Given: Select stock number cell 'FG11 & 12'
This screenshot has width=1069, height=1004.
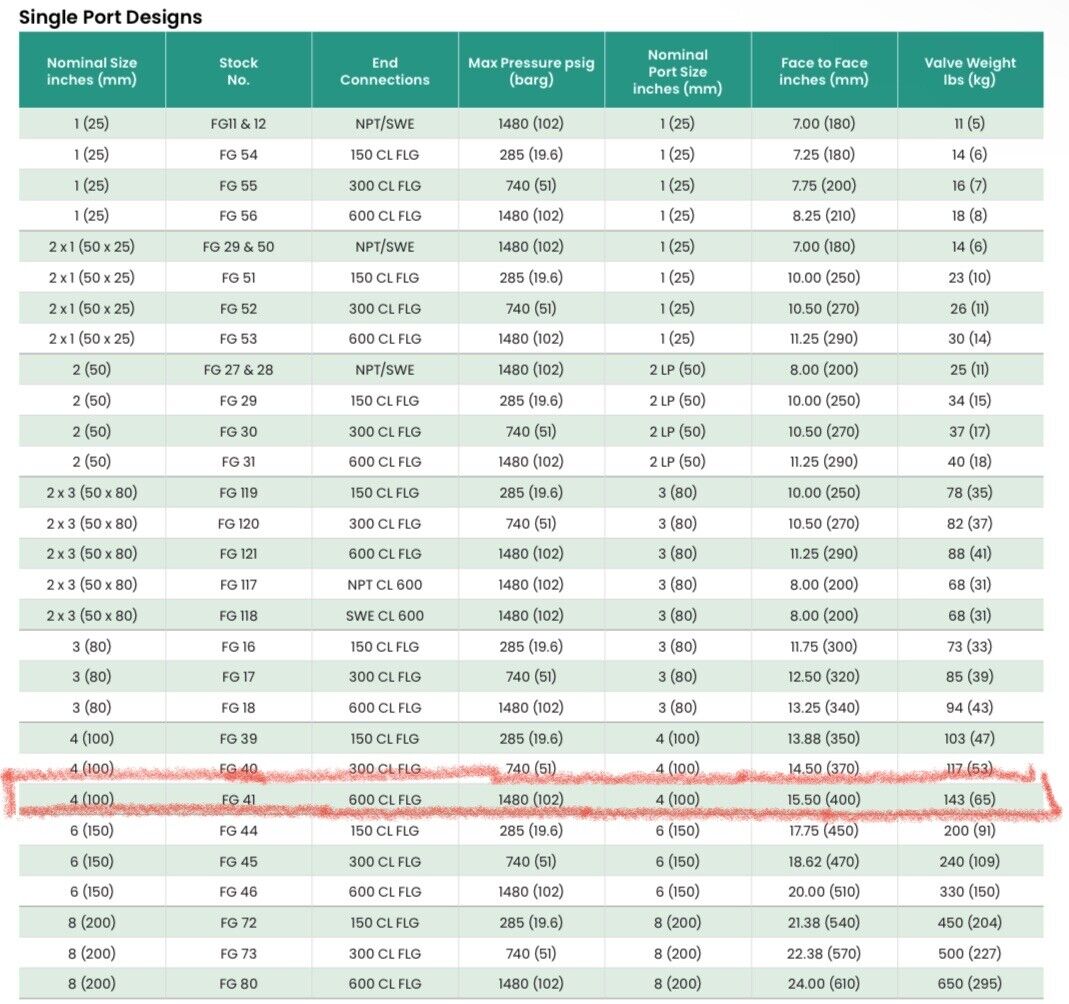Looking at the screenshot, I should tap(238, 124).
